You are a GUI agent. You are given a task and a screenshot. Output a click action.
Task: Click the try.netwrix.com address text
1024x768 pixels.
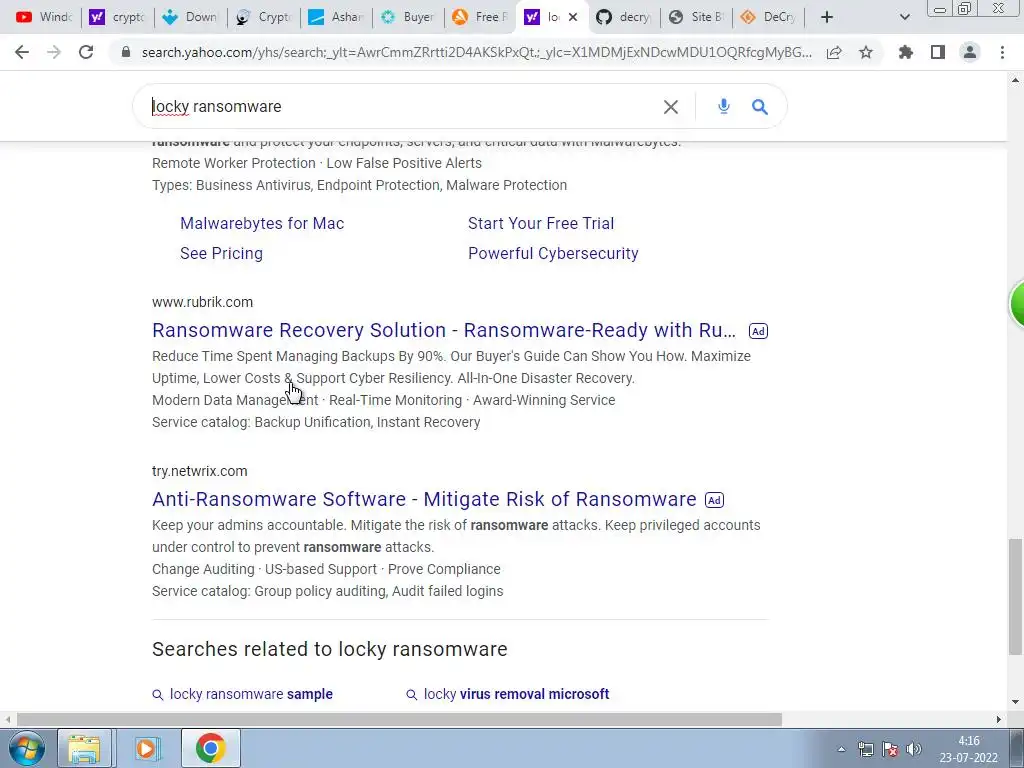click(x=200, y=471)
